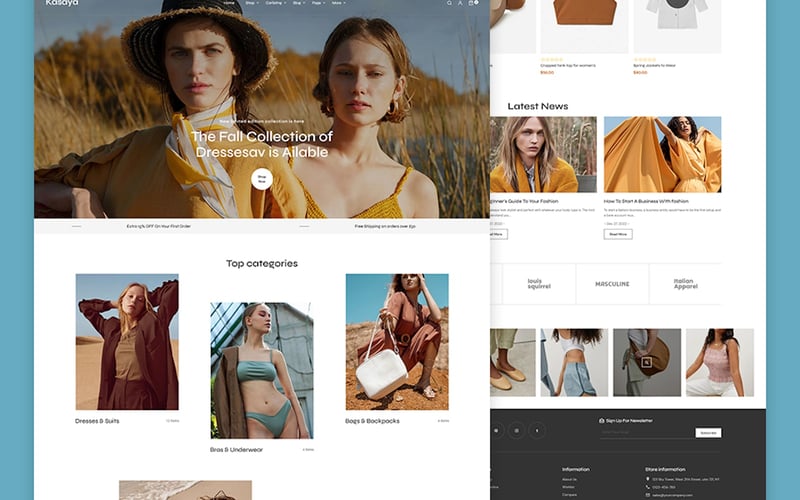Go to the Home menu item
The width and height of the screenshot is (800, 500).
(229, 3)
